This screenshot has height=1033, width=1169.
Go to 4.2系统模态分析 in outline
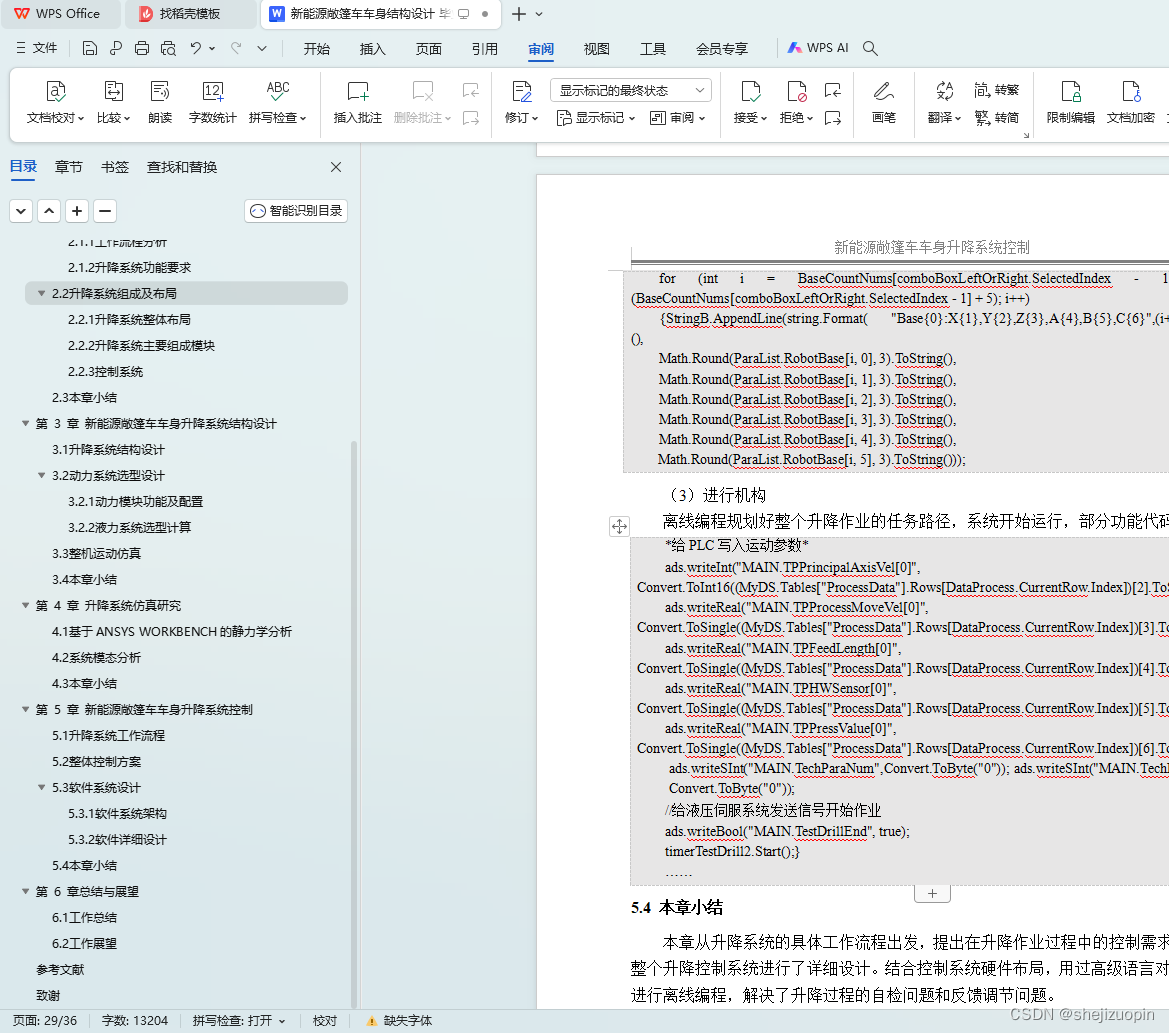tap(96, 657)
